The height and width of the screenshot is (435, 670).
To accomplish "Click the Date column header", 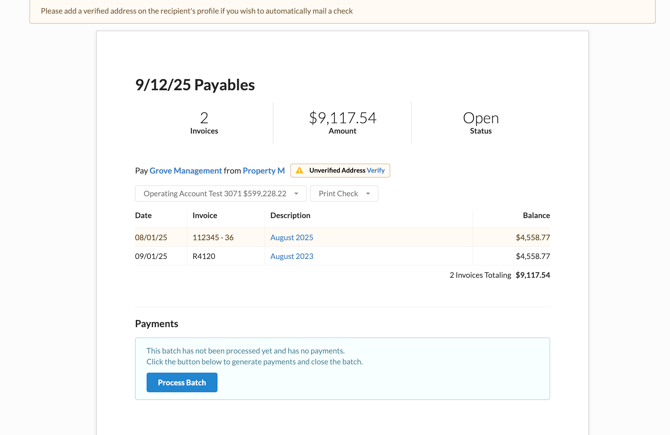I will pyautogui.click(x=144, y=216).
